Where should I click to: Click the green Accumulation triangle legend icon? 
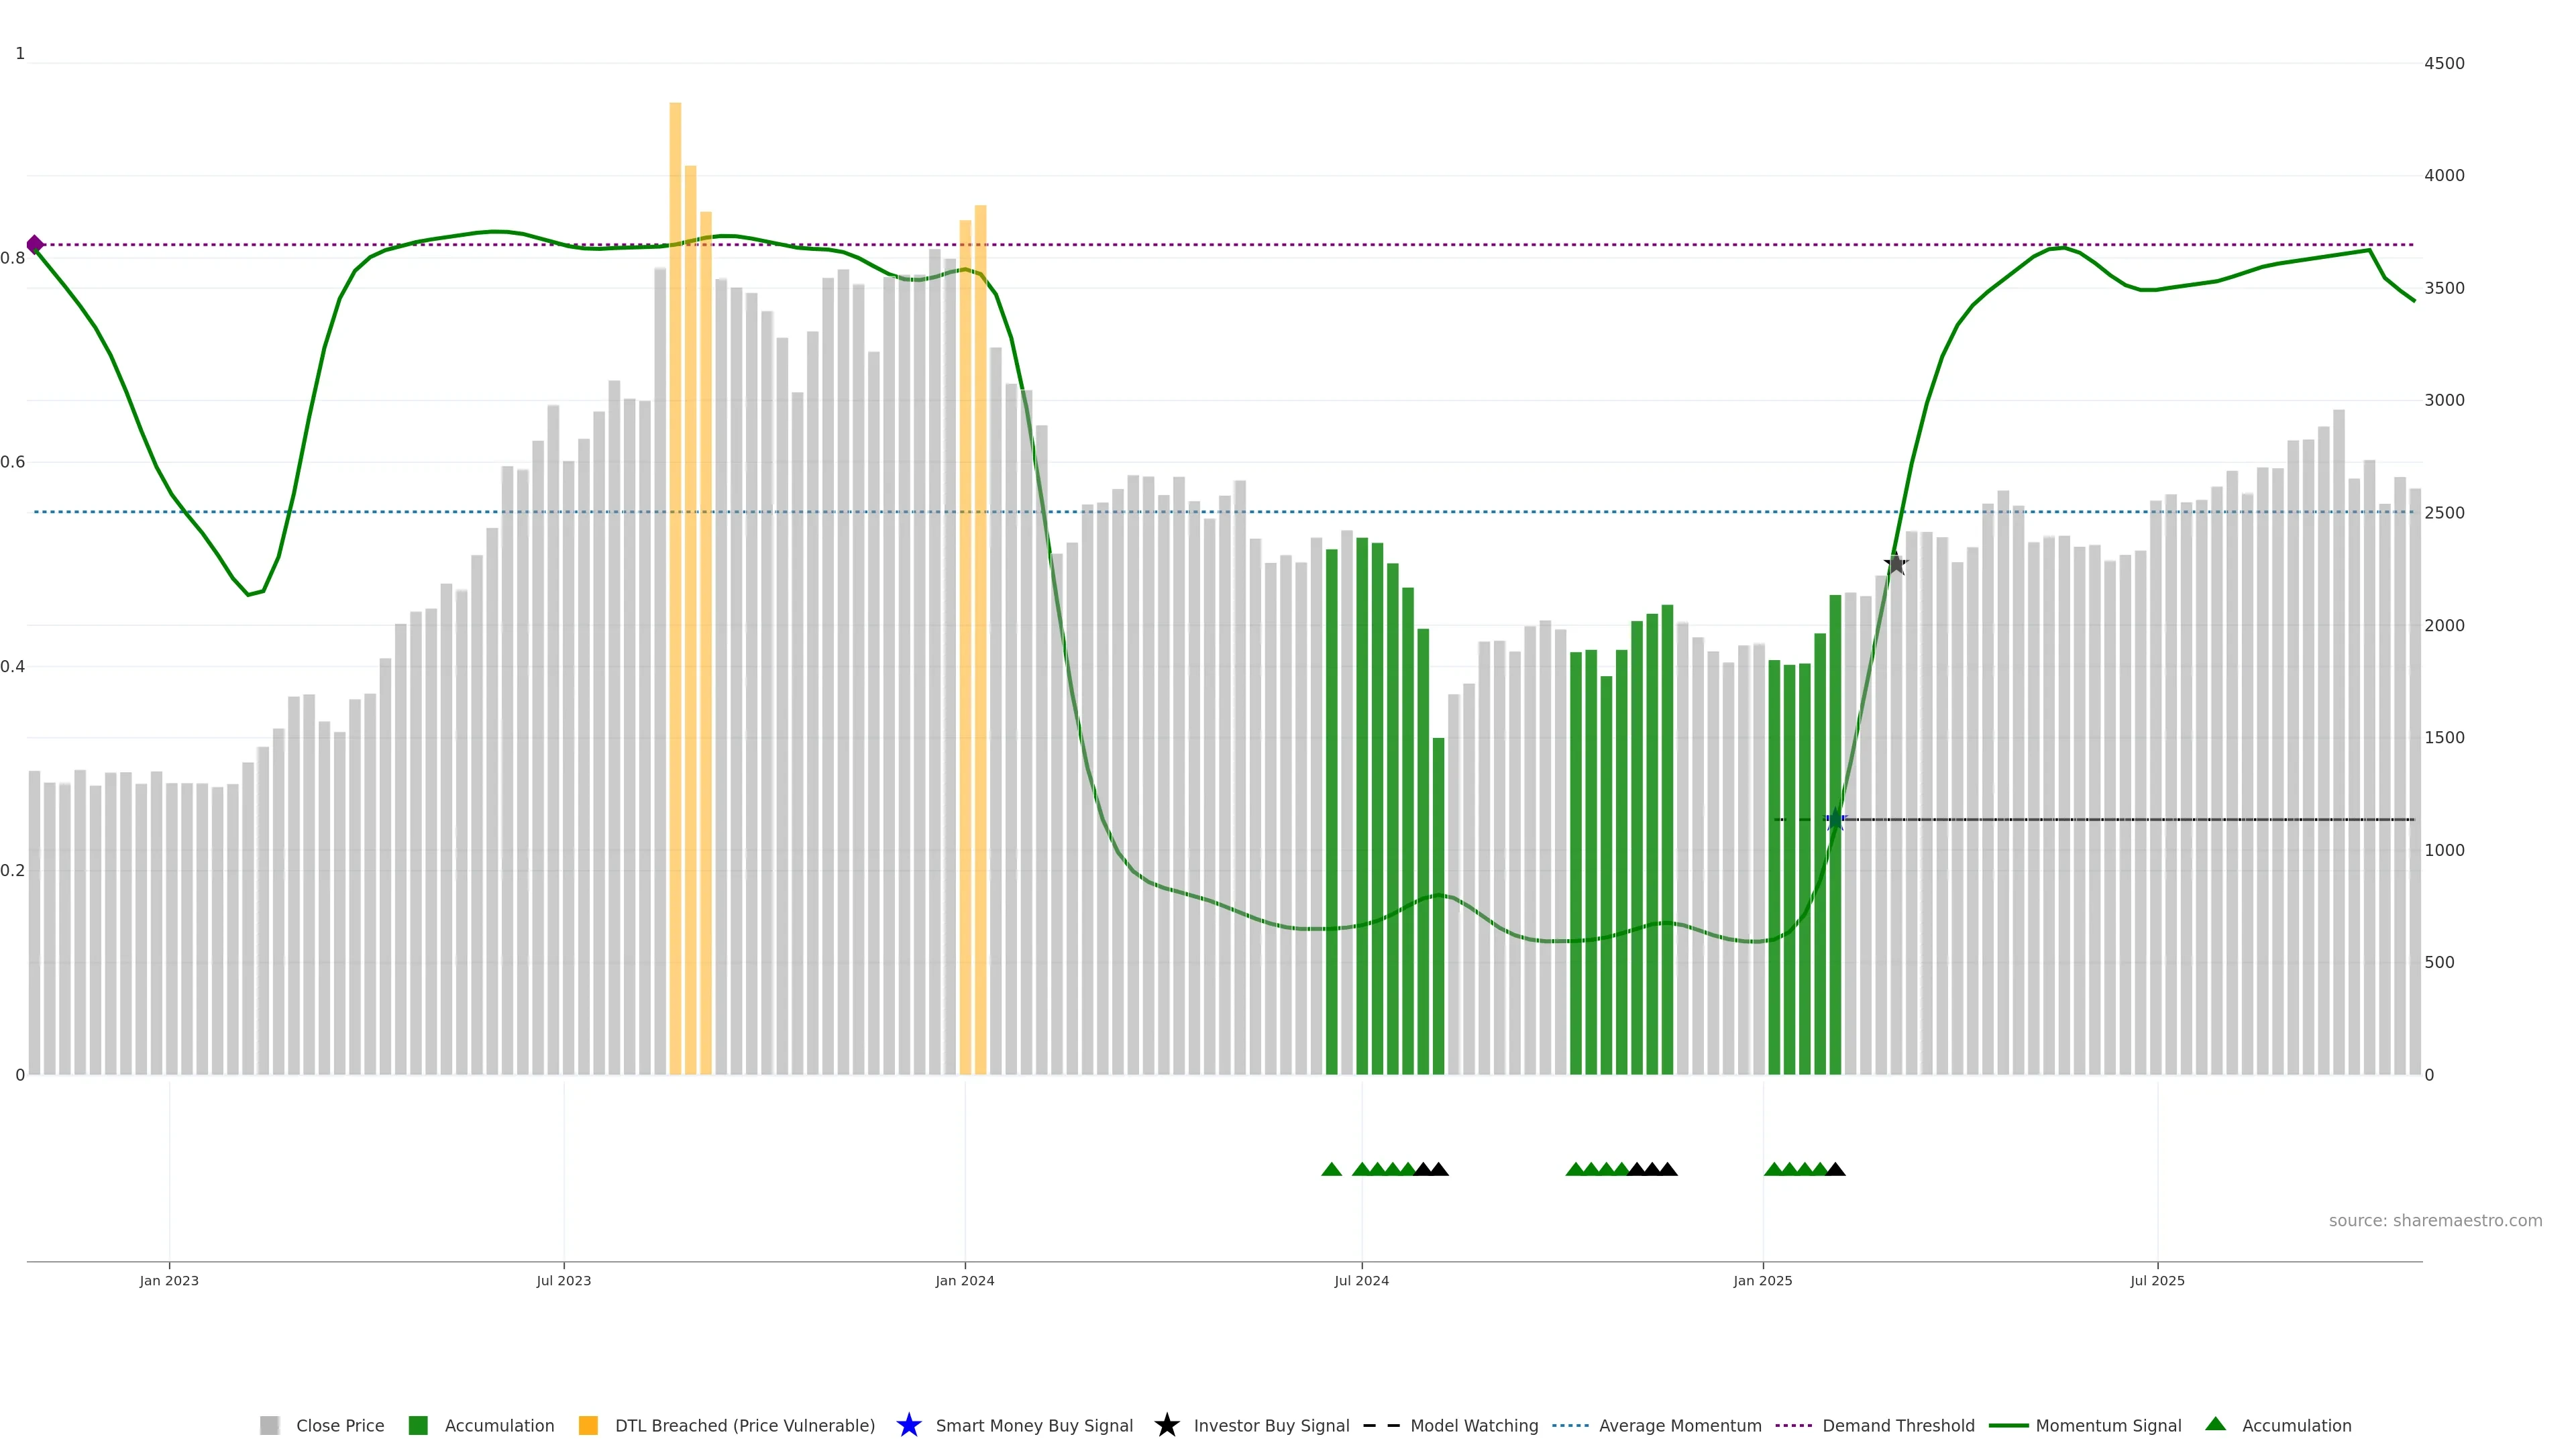point(2215,1424)
